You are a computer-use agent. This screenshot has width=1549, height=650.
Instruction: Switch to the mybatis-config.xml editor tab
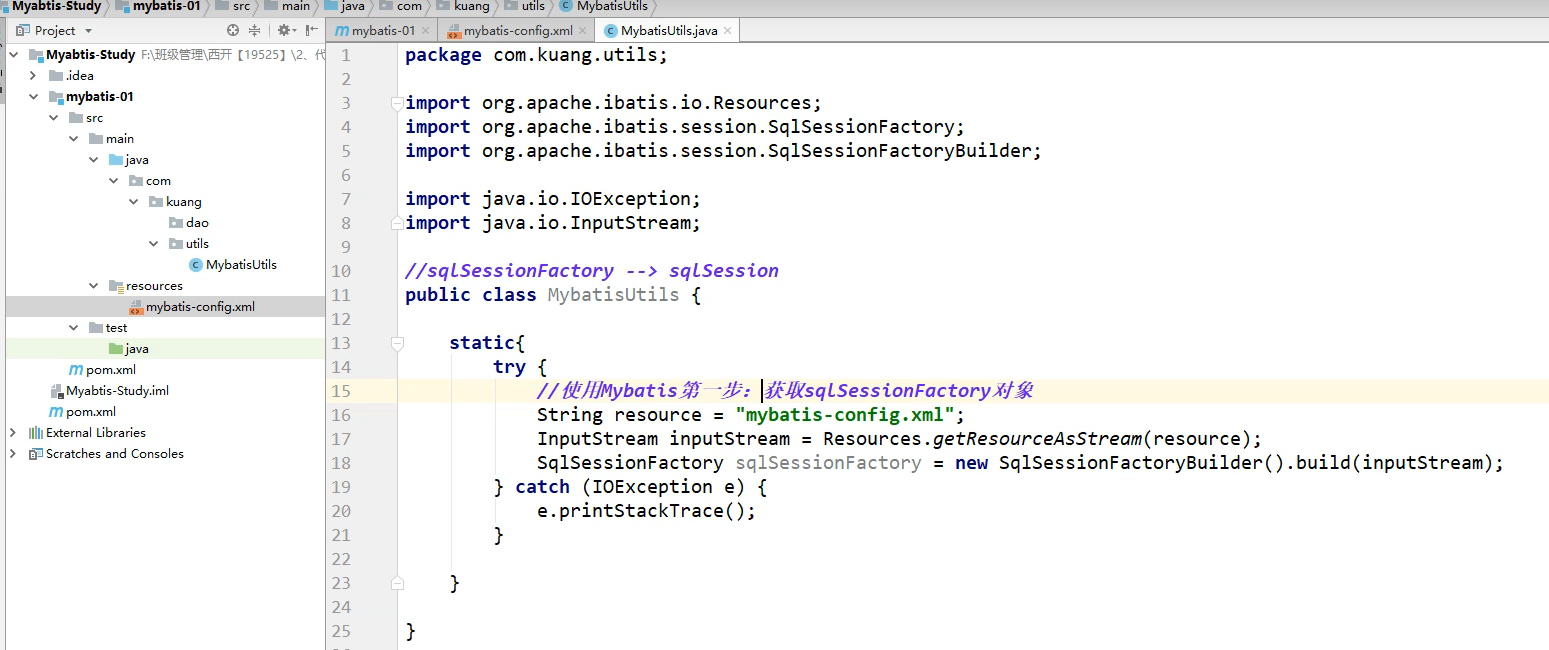click(x=518, y=31)
